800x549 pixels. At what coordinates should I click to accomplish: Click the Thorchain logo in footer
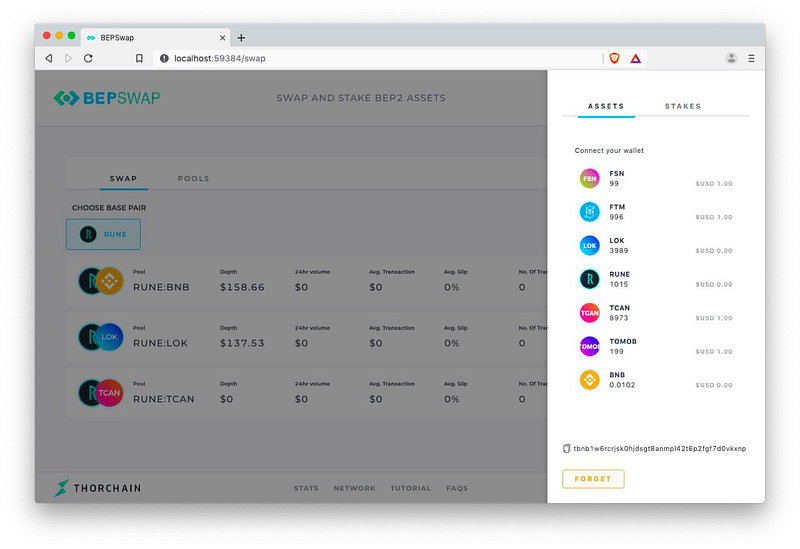click(97, 488)
